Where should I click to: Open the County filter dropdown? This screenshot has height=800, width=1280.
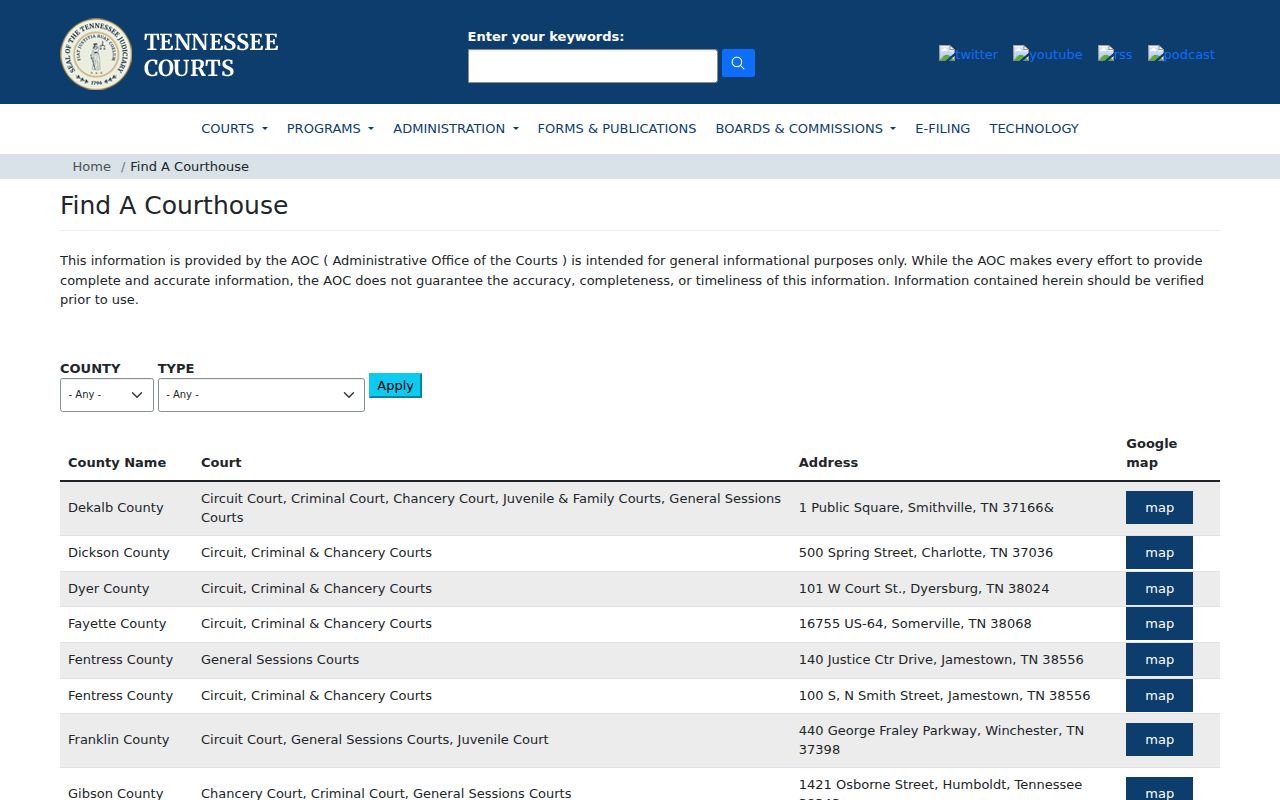pyautogui.click(x=107, y=395)
